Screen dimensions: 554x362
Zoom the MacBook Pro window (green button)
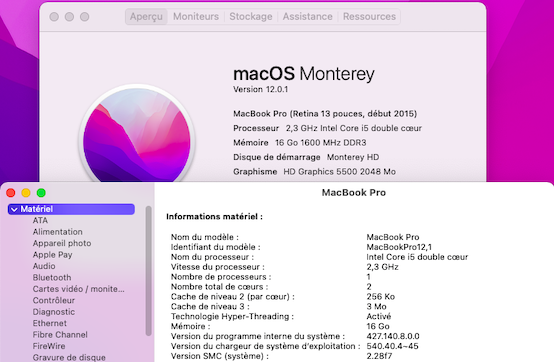tap(41, 193)
